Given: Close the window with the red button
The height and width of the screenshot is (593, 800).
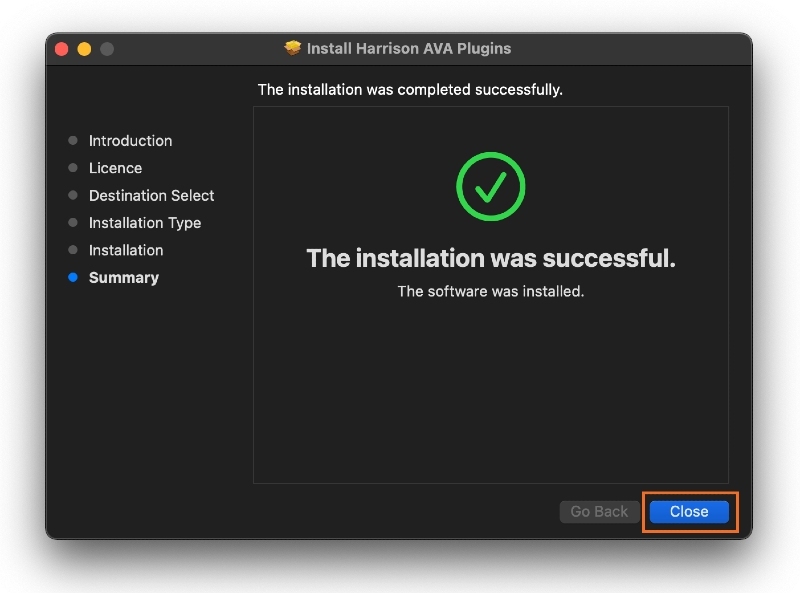Looking at the screenshot, I should pyautogui.click(x=62, y=49).
